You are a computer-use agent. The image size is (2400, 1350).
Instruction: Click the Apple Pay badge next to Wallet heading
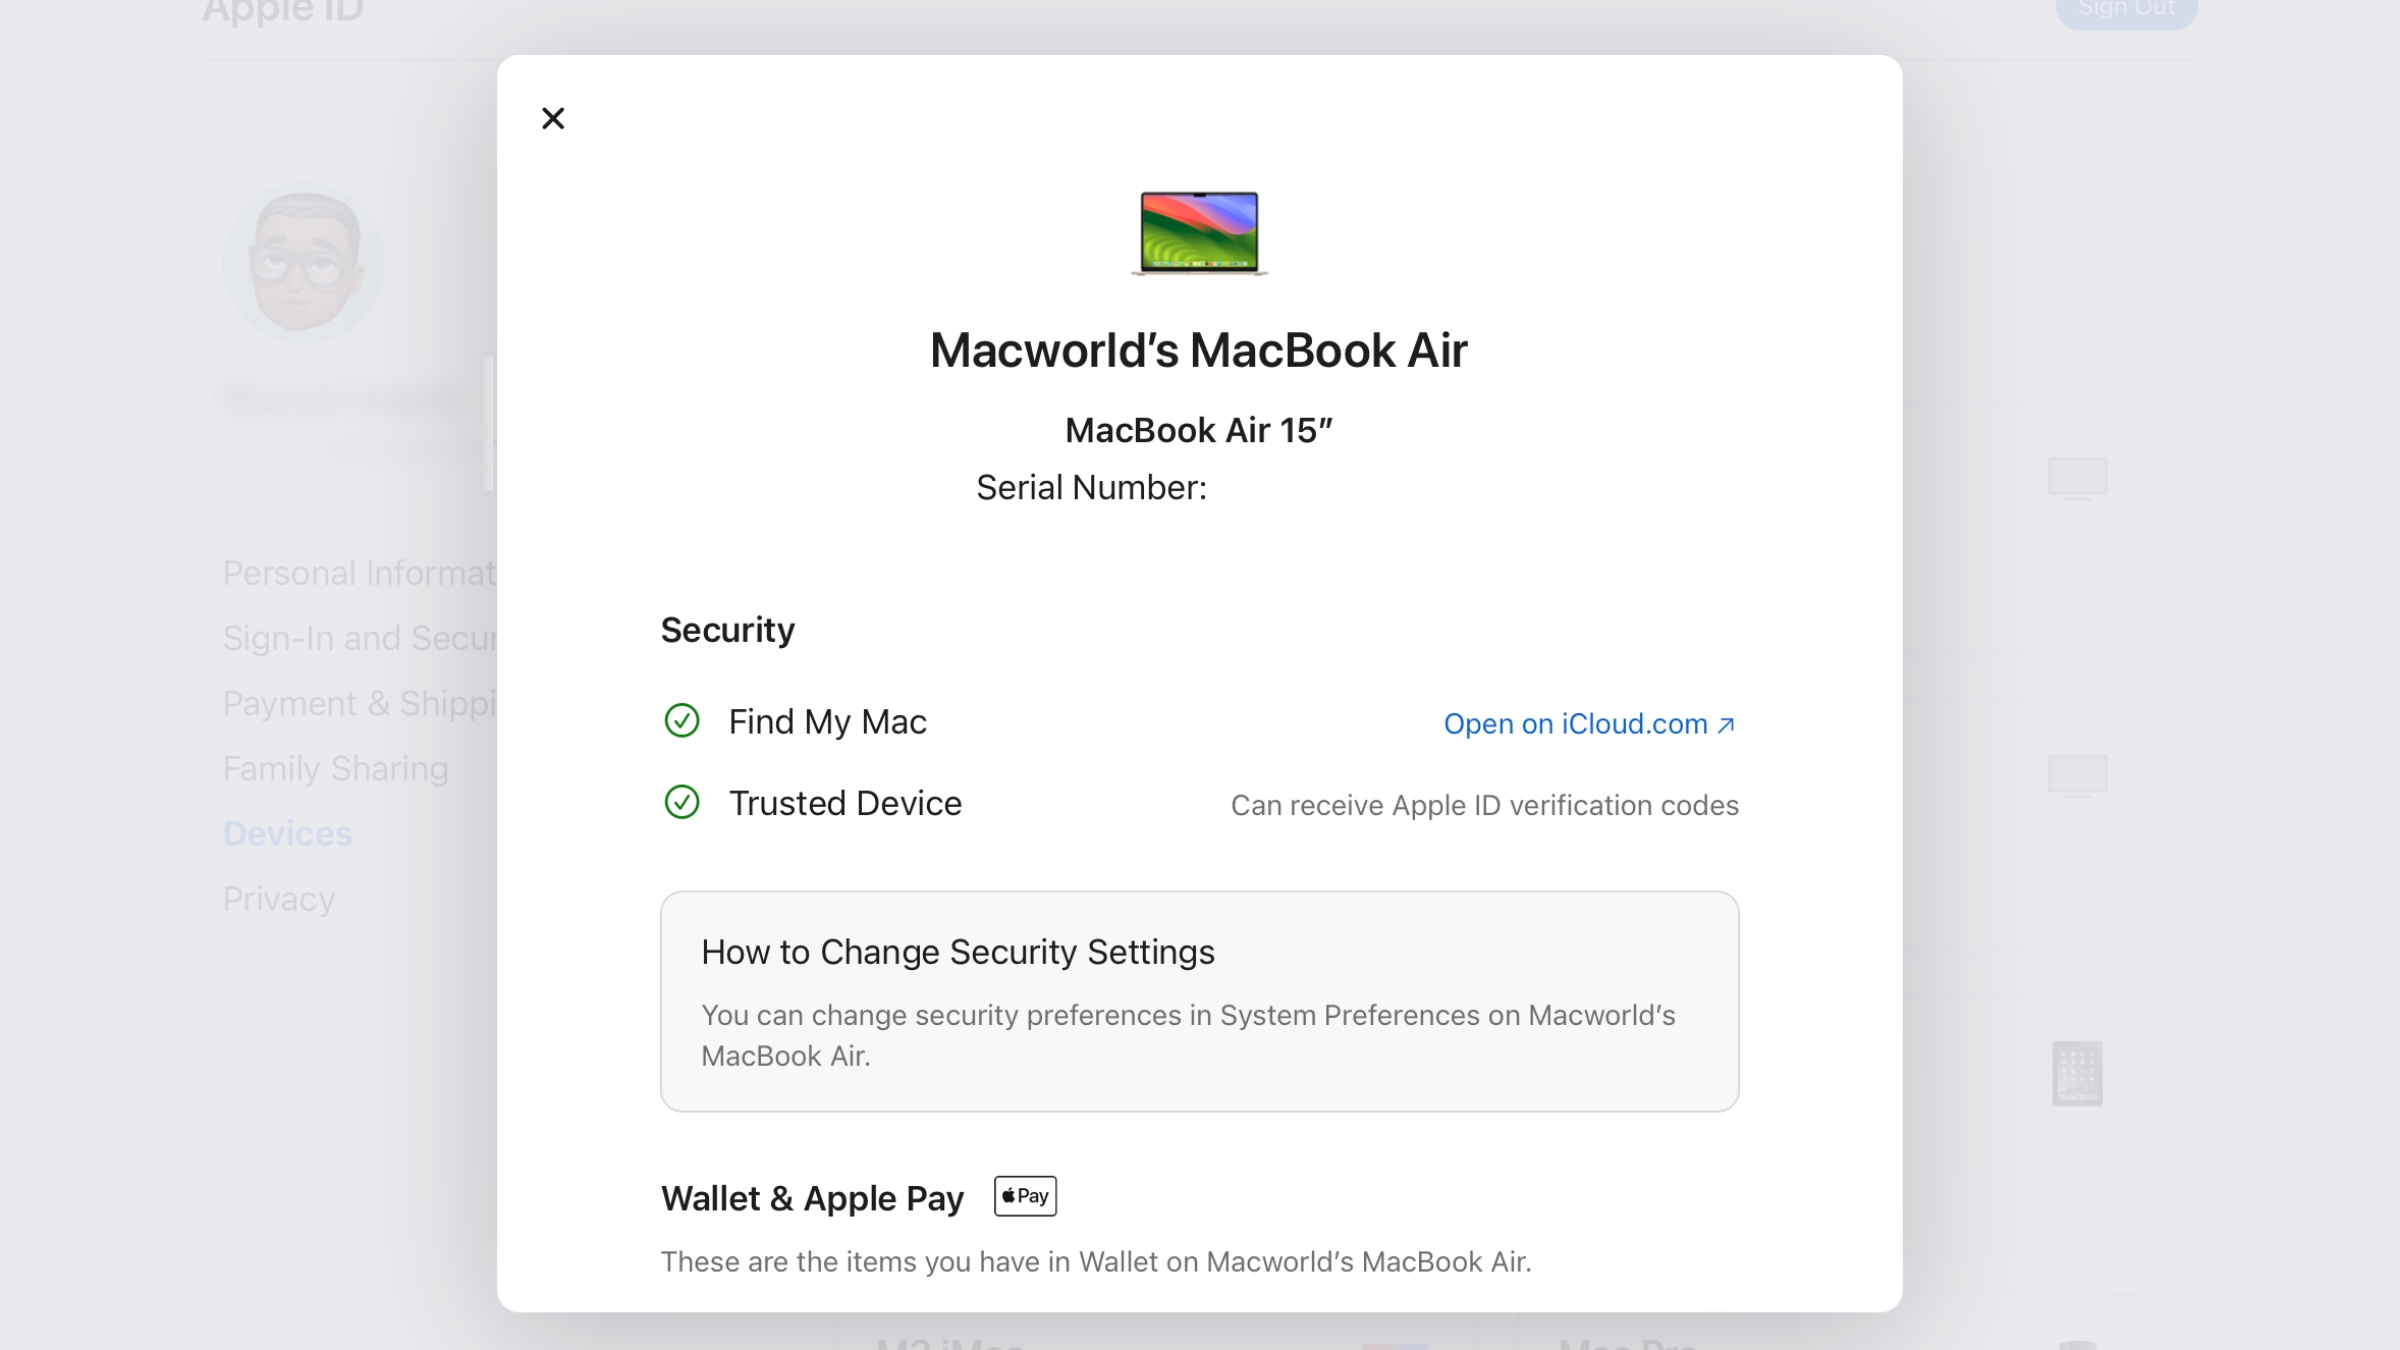pyautogui.click(x=1023, y=1196)
